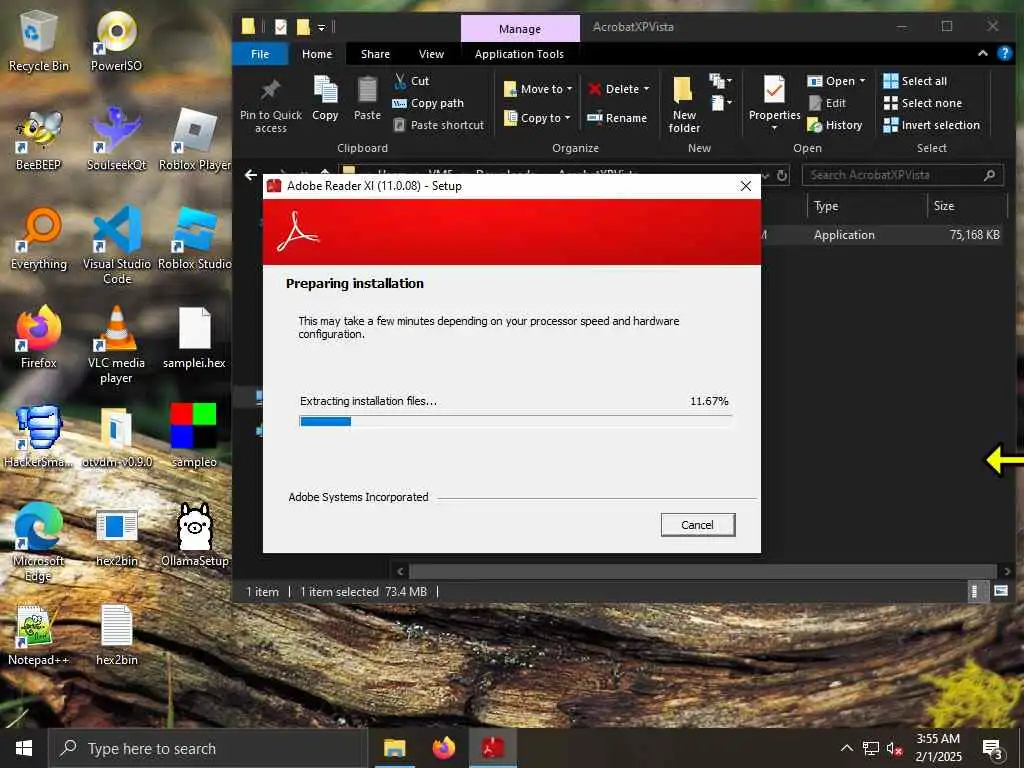Show hidden system tray icons
Viewport: 1024px width, 768px height.
(x=846, y=748)
